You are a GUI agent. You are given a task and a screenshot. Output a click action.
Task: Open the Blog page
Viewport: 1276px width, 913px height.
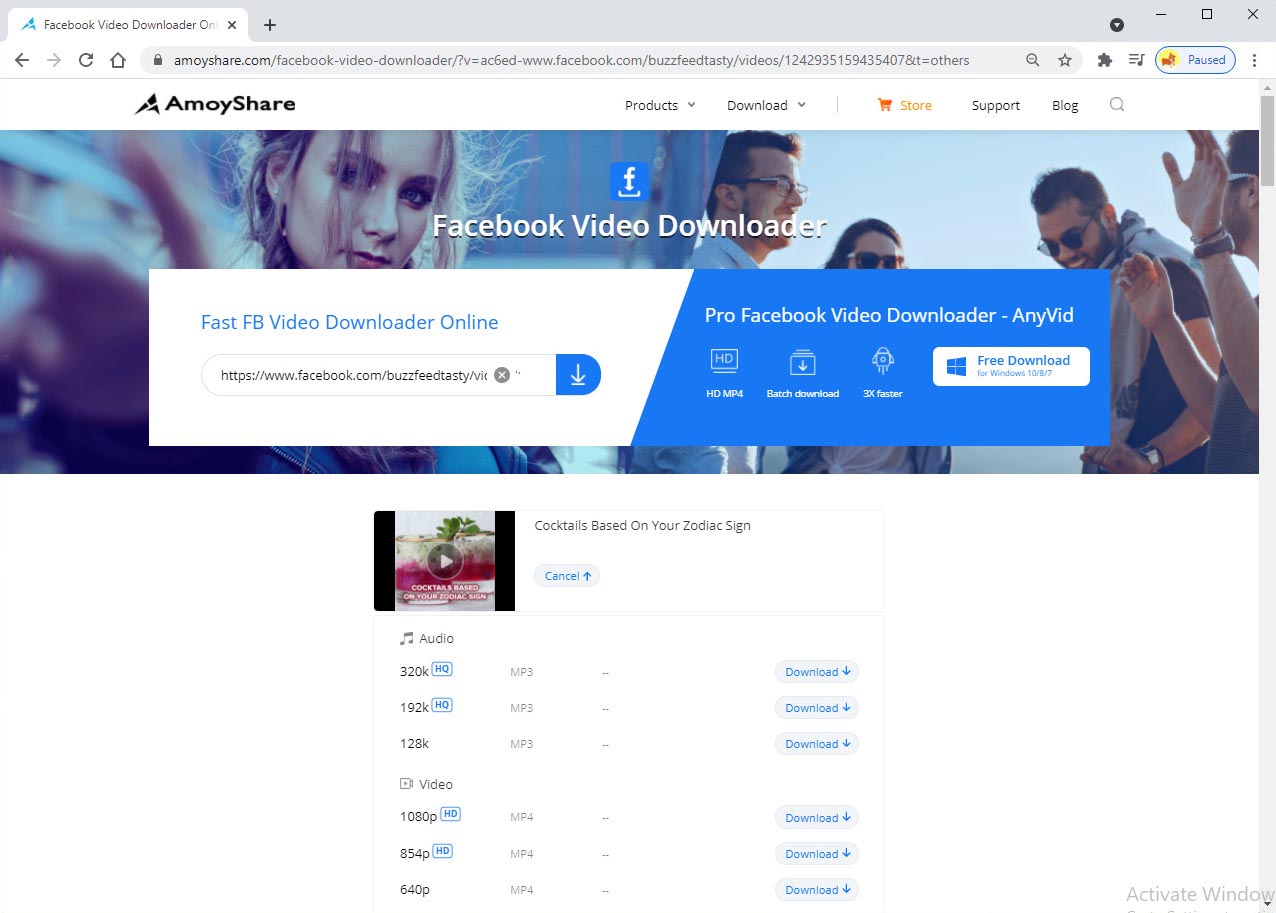[1065, 105]
